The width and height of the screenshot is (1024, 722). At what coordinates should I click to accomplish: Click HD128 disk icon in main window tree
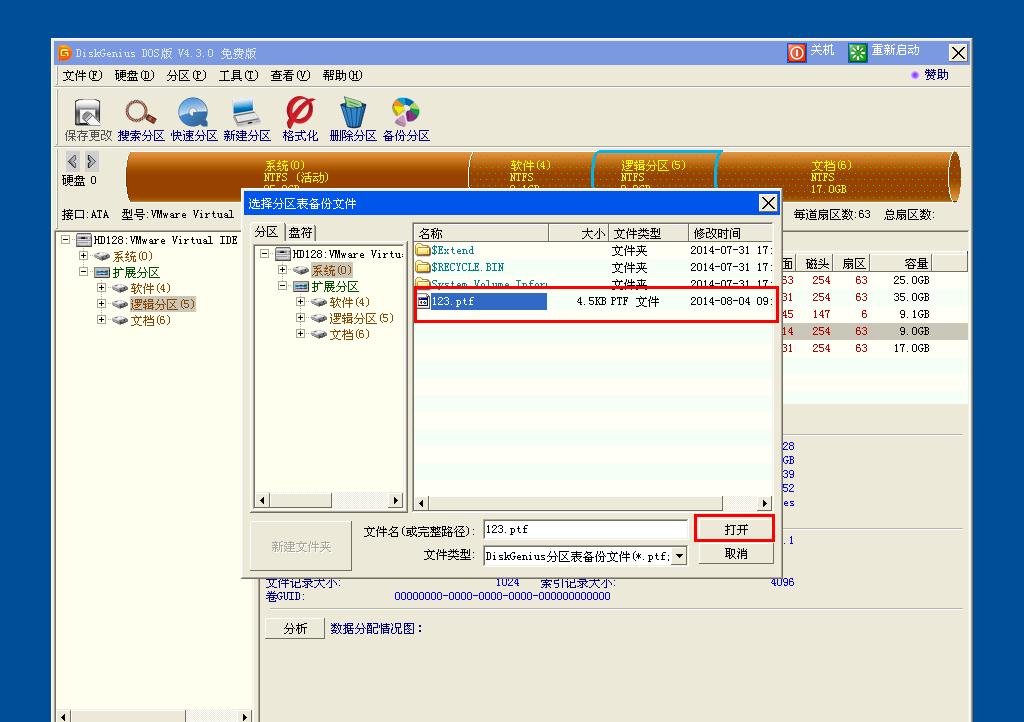(84, 240)
